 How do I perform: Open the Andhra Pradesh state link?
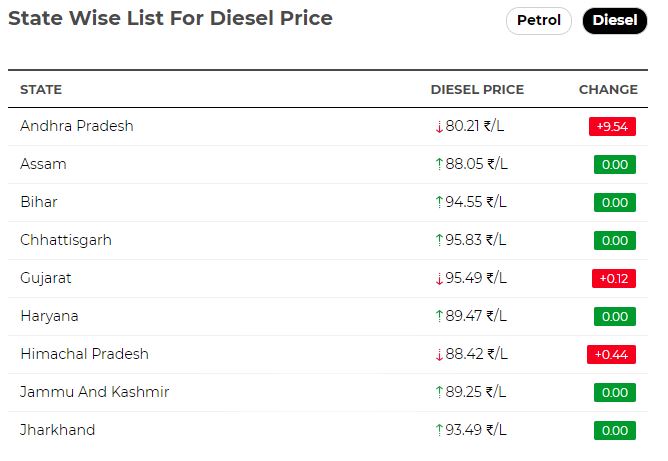tap(77, 126)
